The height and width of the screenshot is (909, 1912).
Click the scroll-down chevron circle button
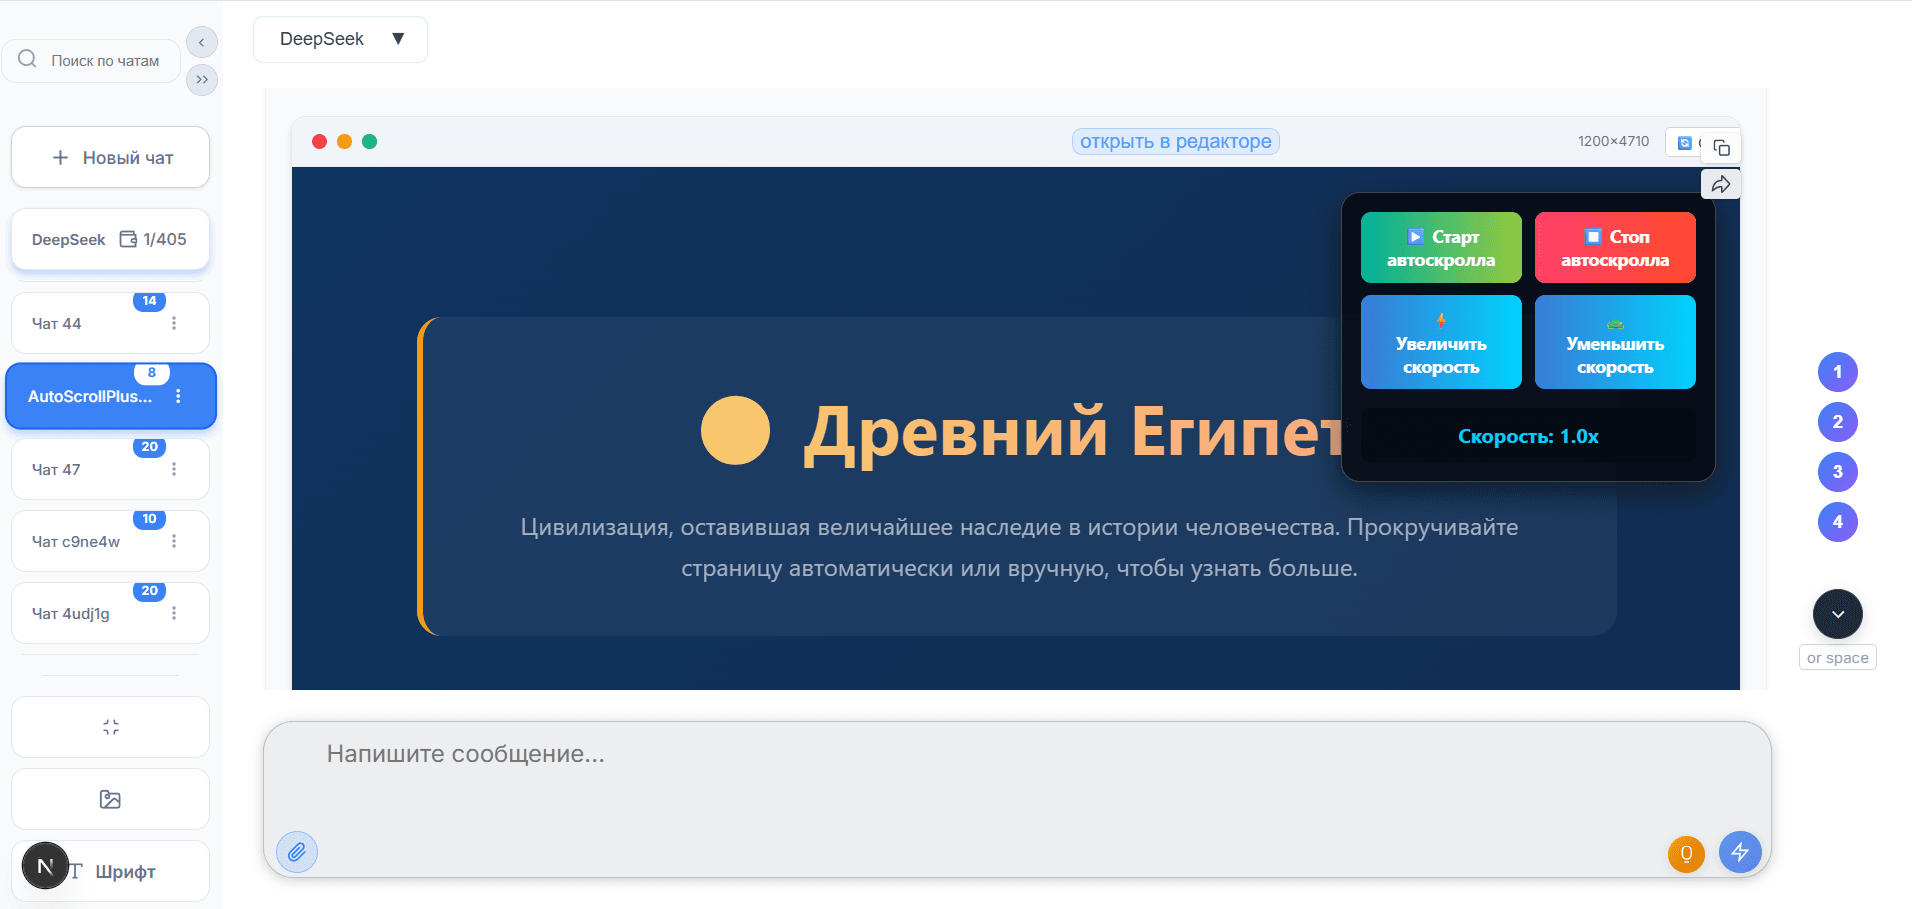click(x=1837, y=613)
